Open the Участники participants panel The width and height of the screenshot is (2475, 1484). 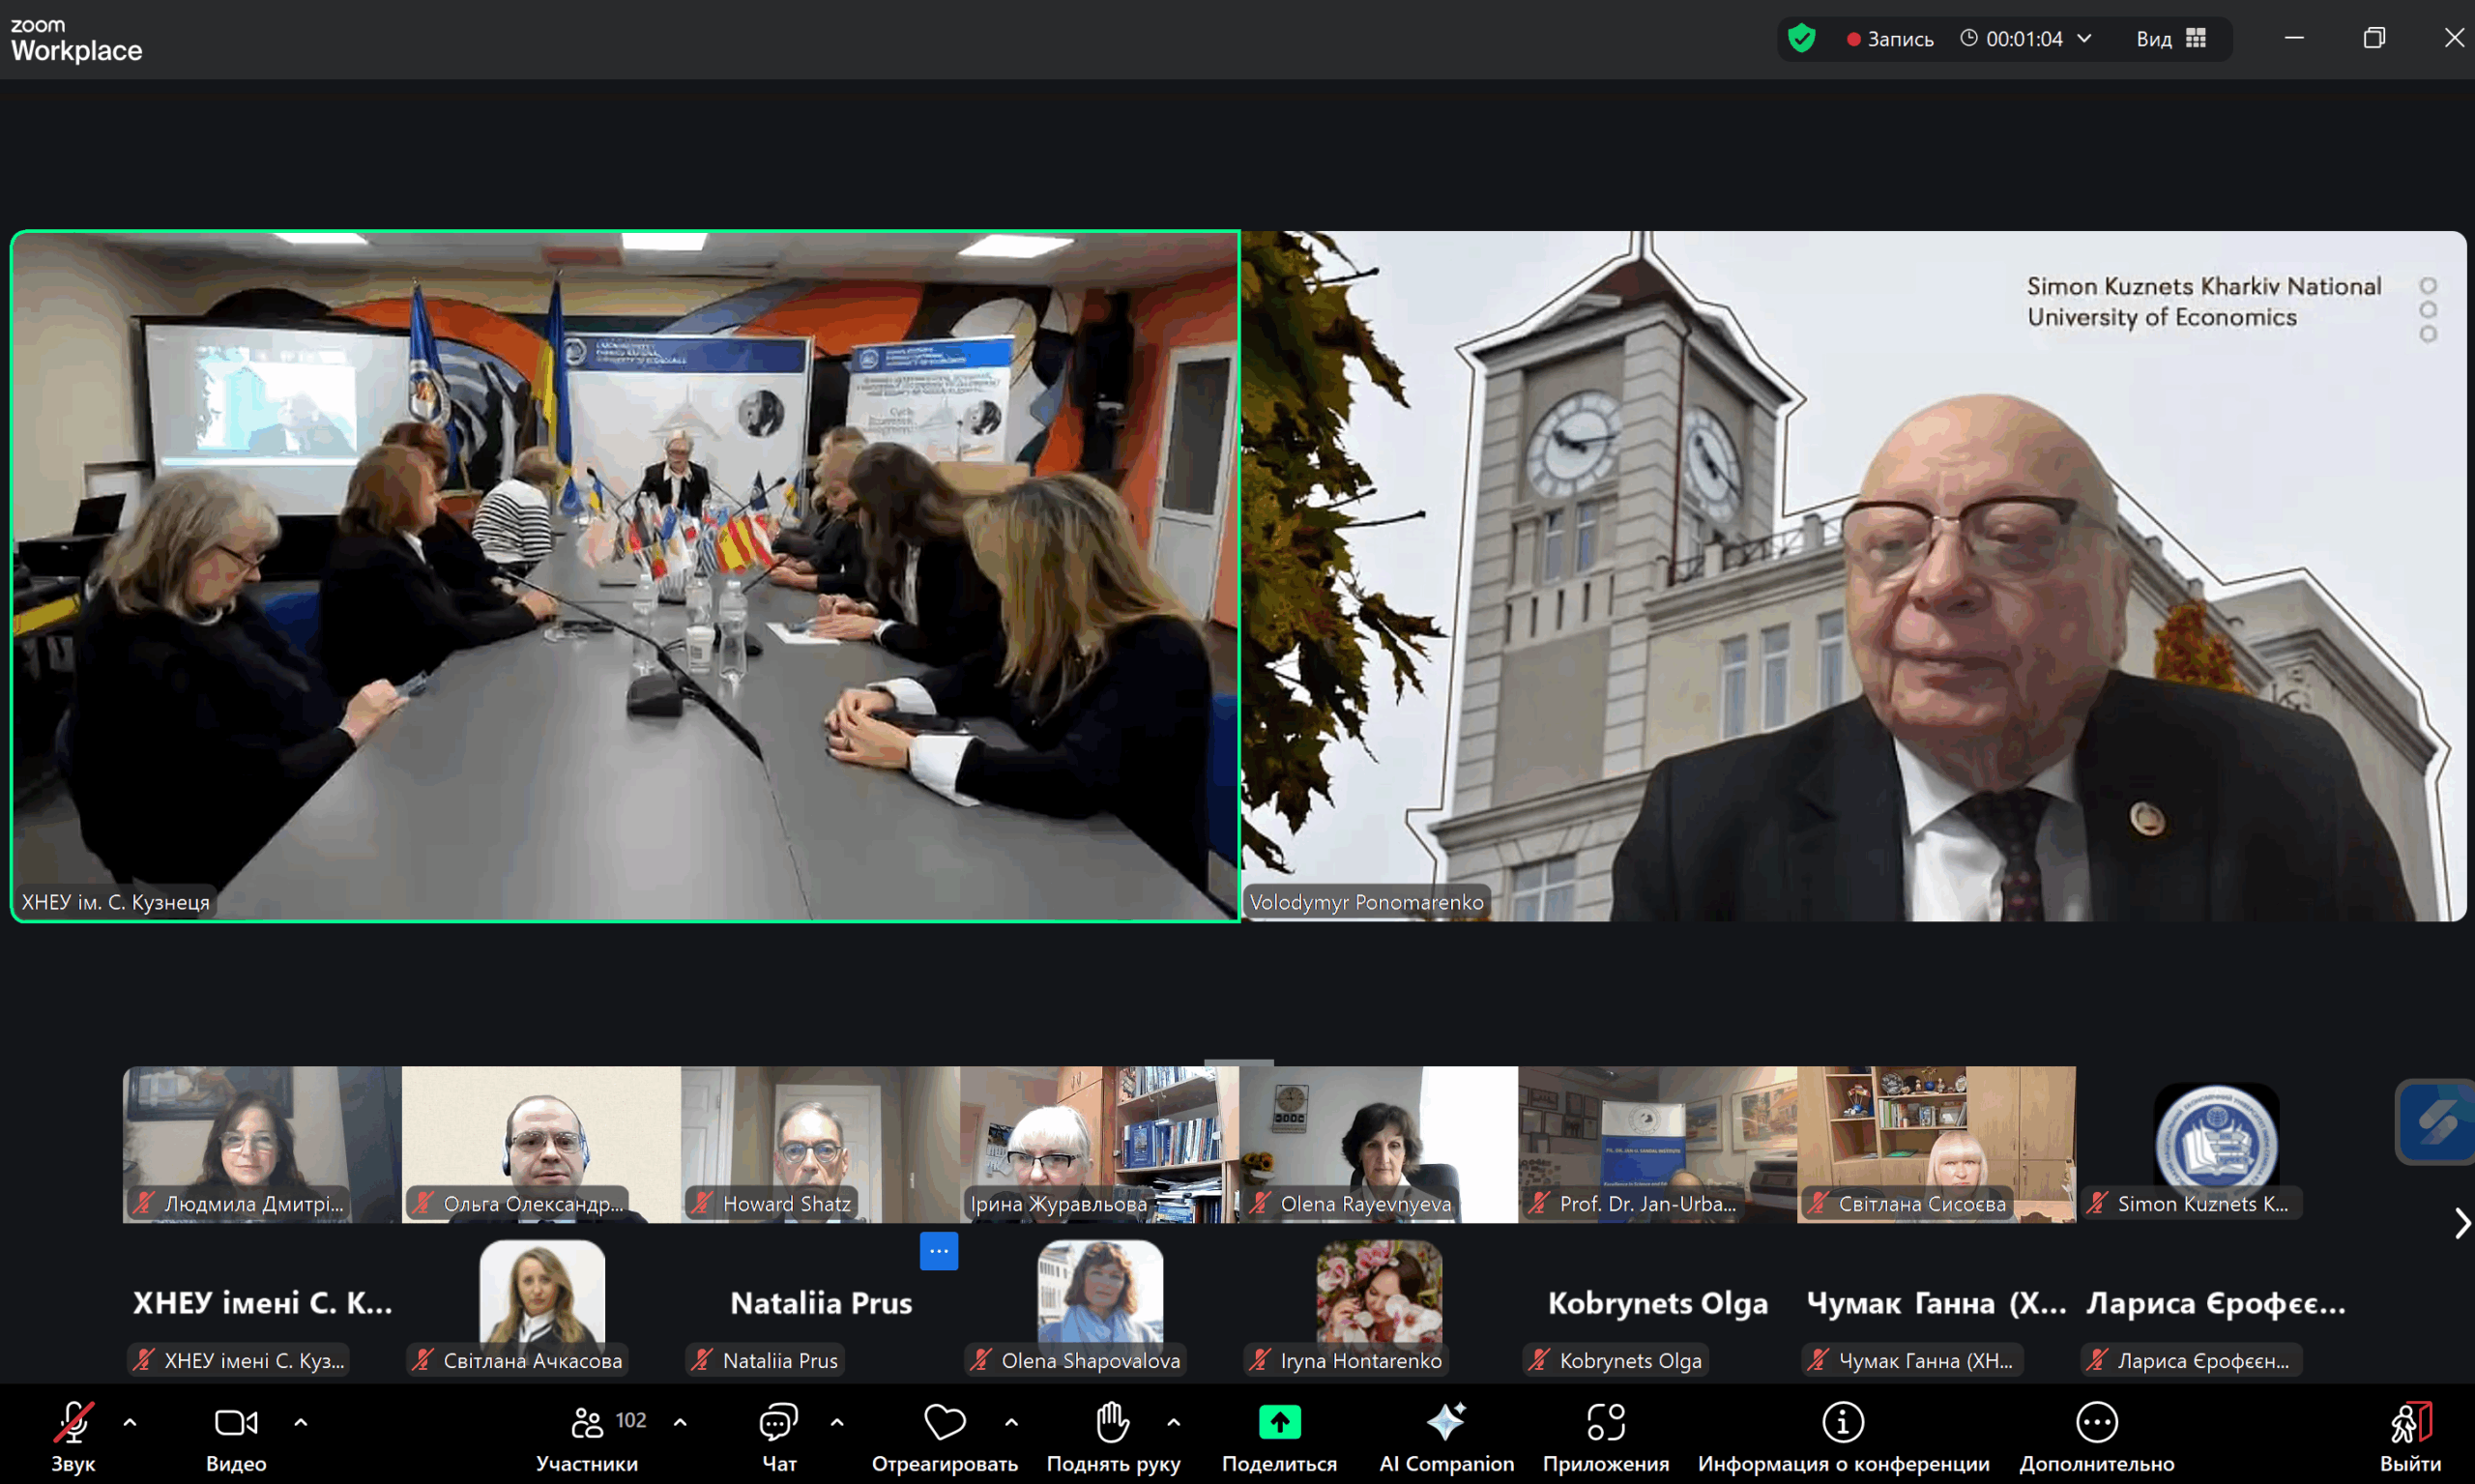coord(588,1423)
